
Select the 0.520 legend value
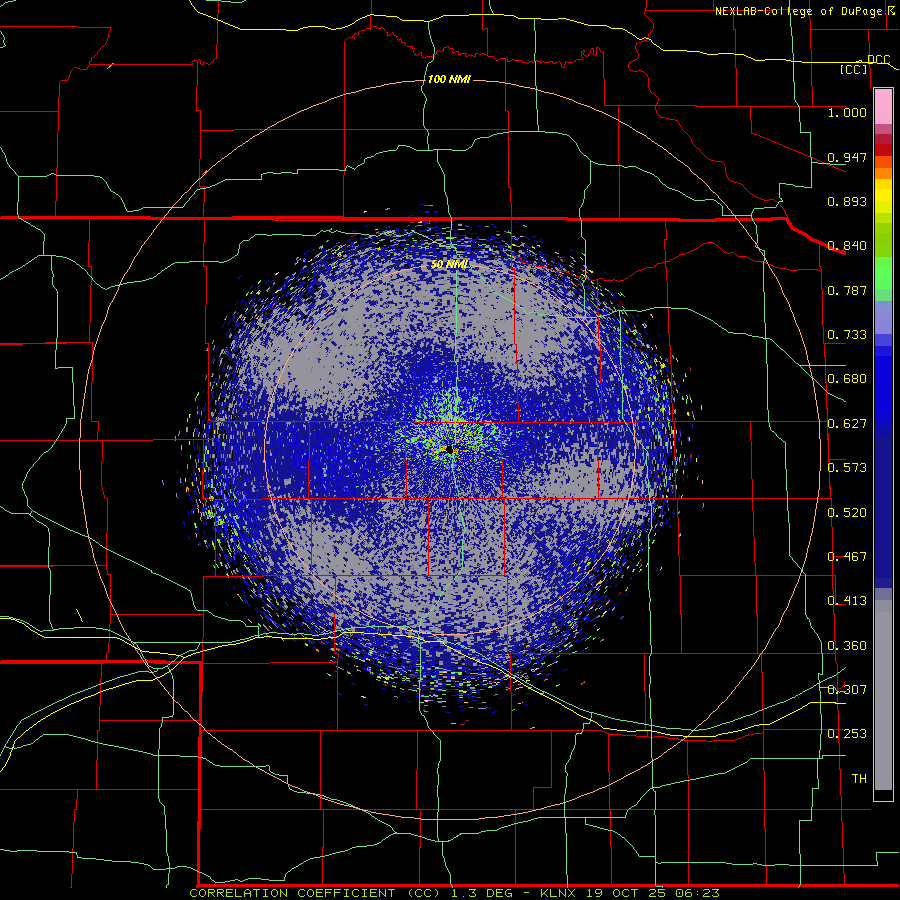coord(847,513)
